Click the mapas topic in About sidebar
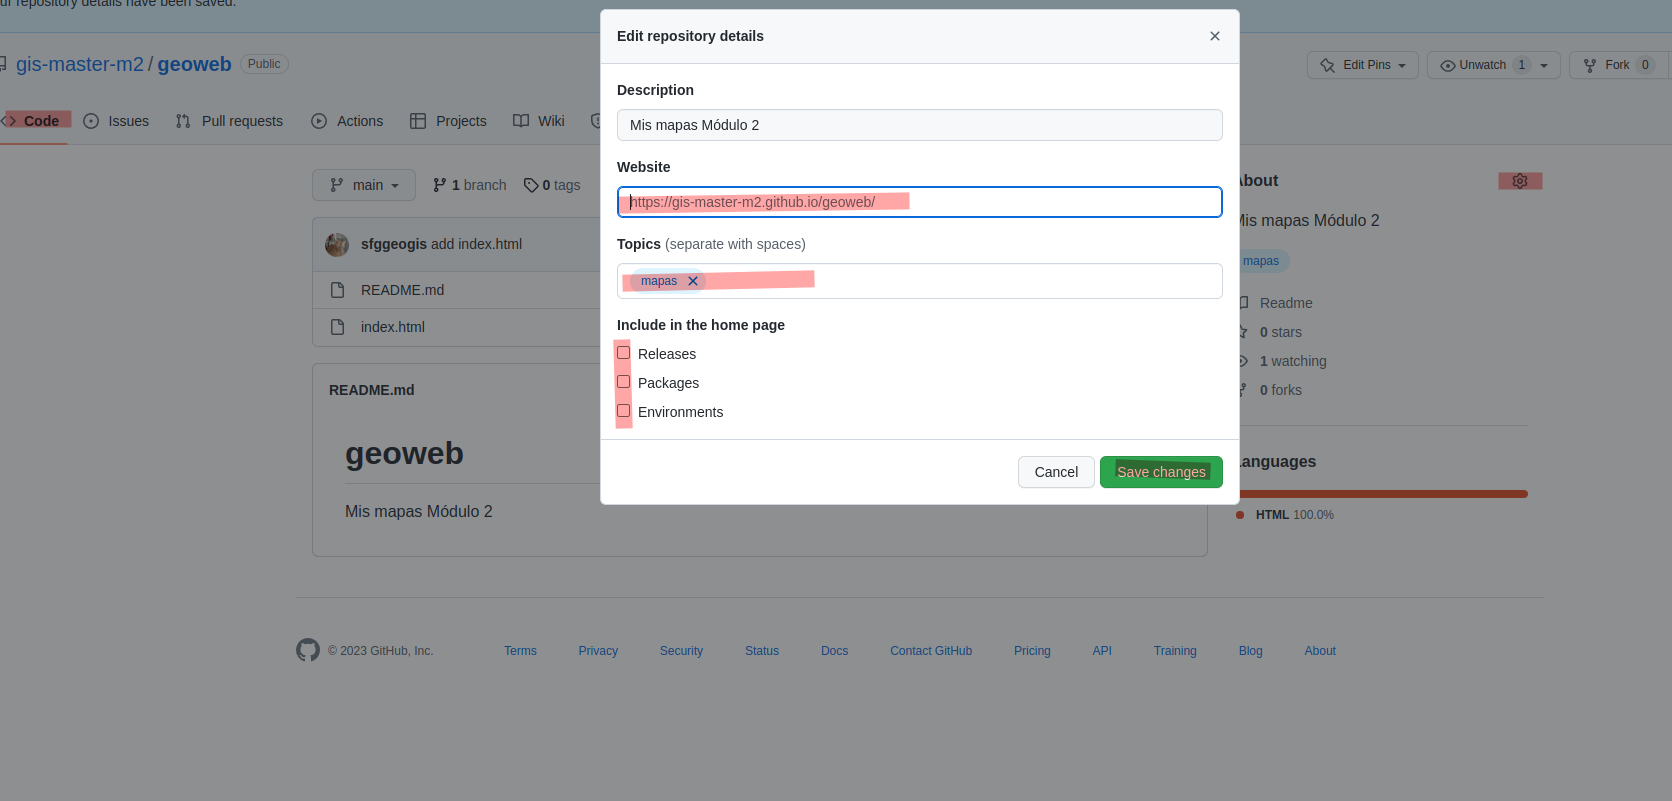This screenshot has width=1672, height=801. point(1260,261)
